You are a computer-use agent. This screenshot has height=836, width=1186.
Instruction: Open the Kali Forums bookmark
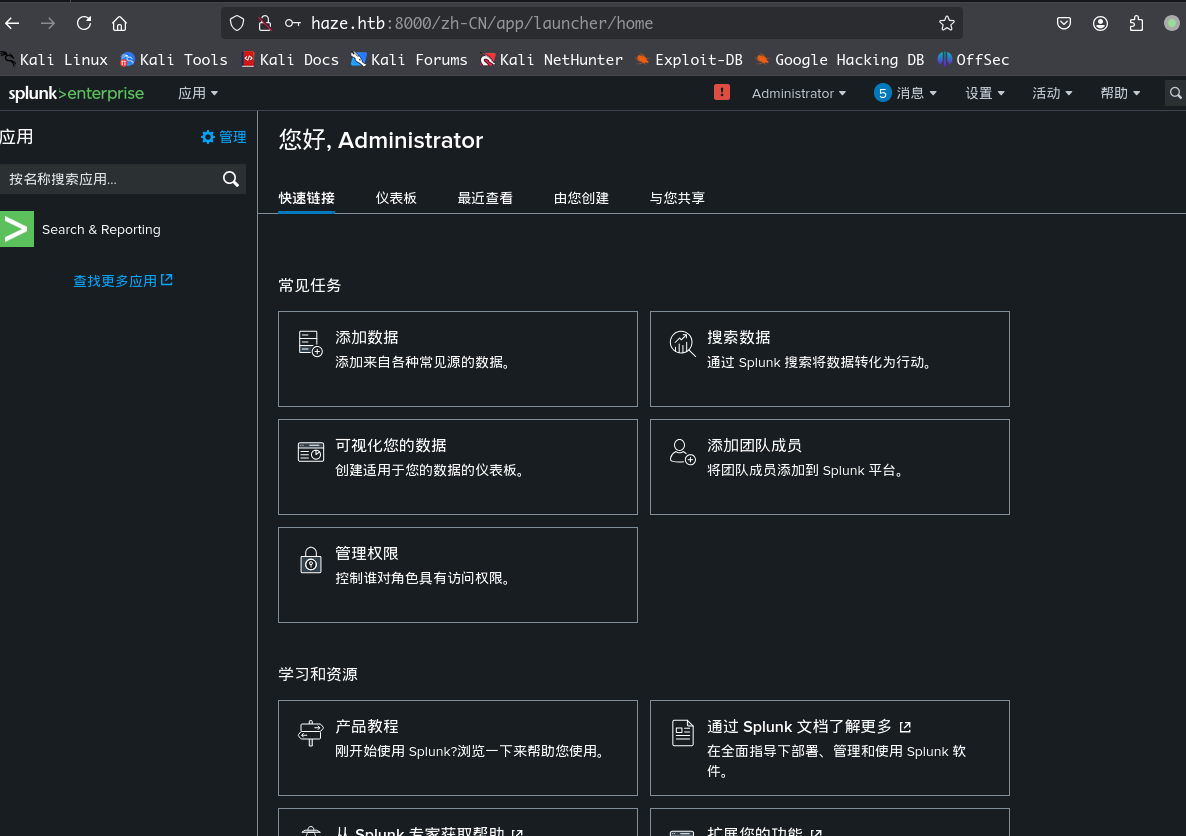(409, 60)
